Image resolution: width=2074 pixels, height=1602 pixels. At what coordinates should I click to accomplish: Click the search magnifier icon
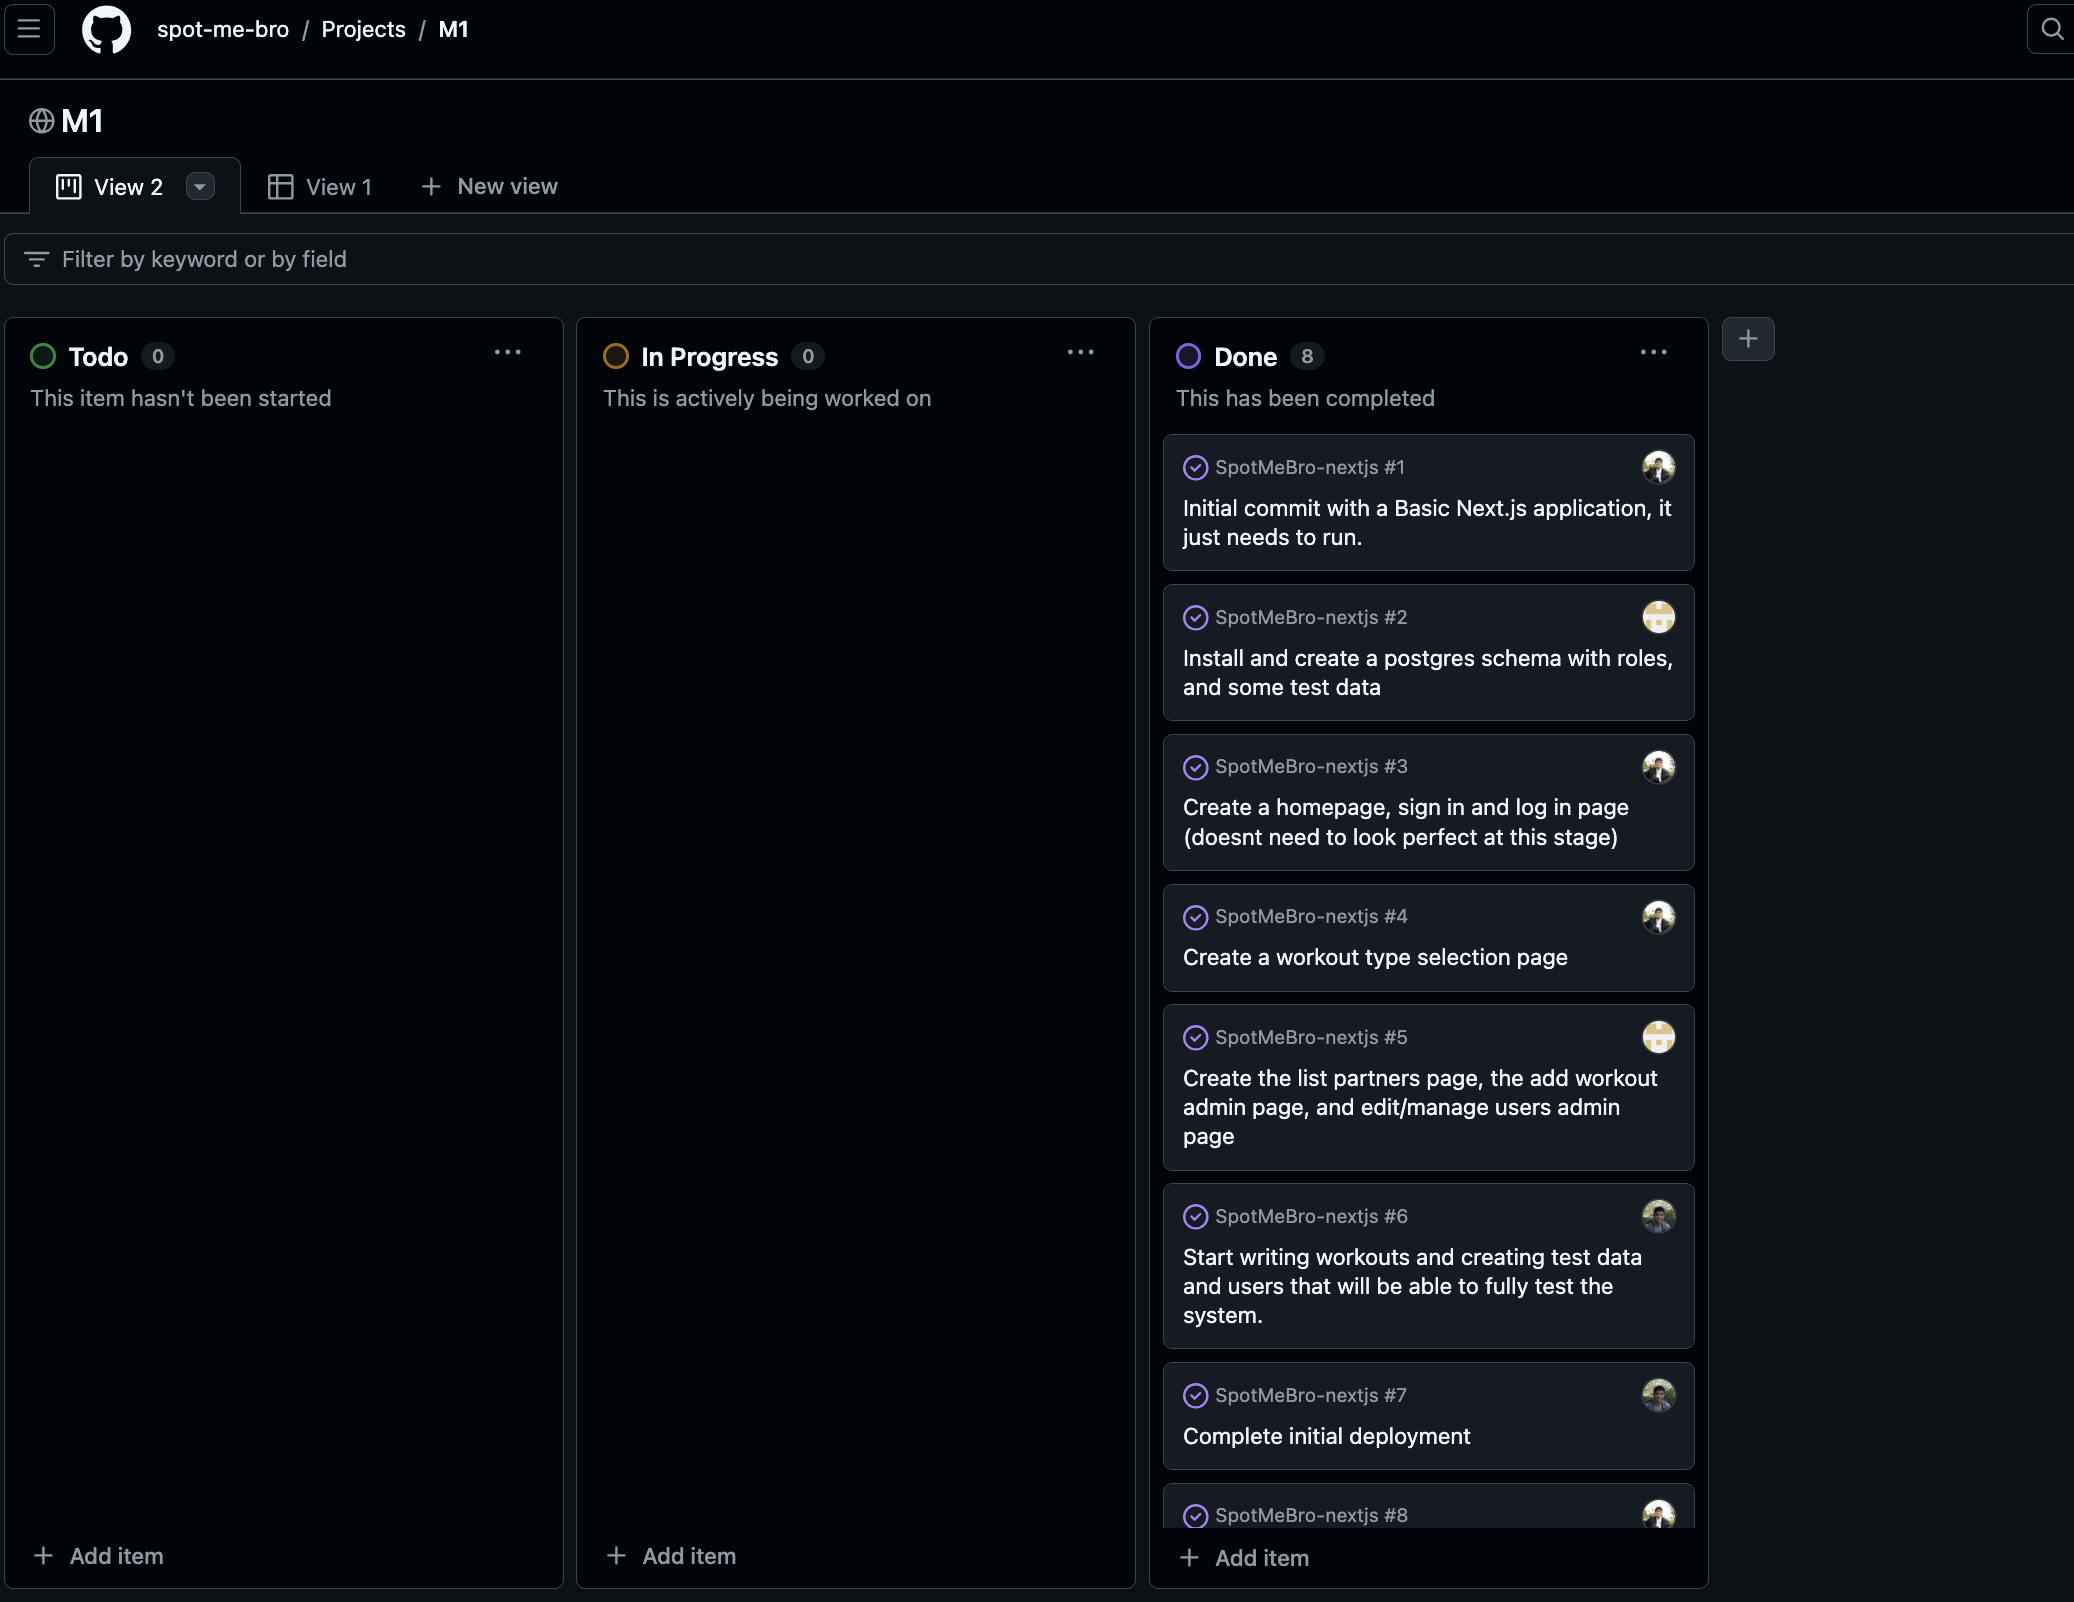click(x=2051, y=29)
